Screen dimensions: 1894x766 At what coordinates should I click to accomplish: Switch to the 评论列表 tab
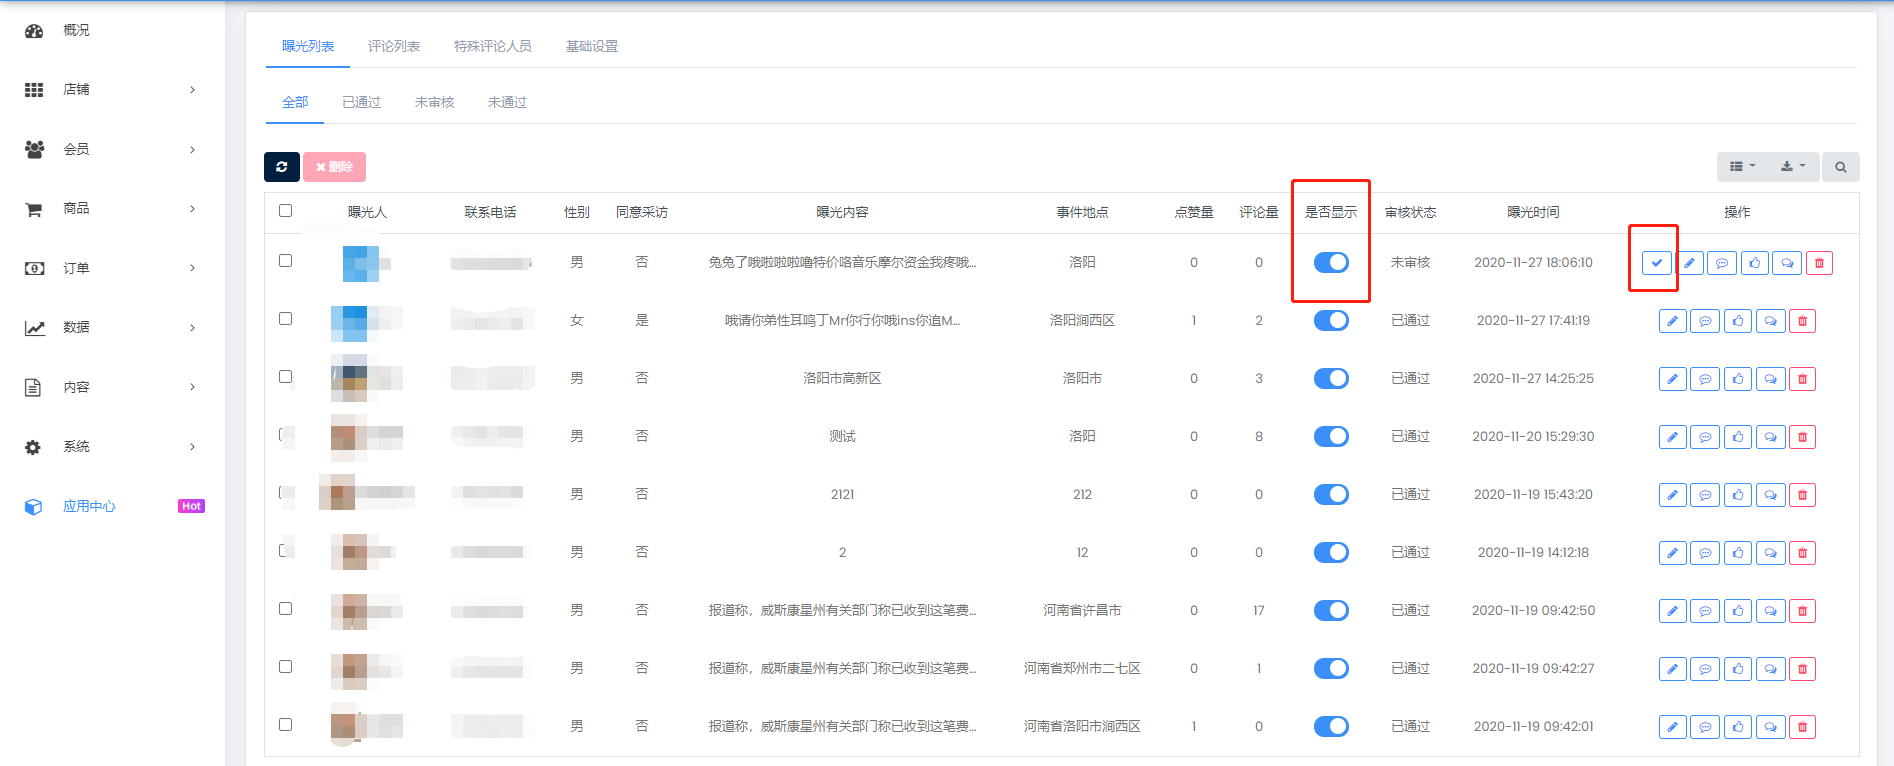[393, 46]
